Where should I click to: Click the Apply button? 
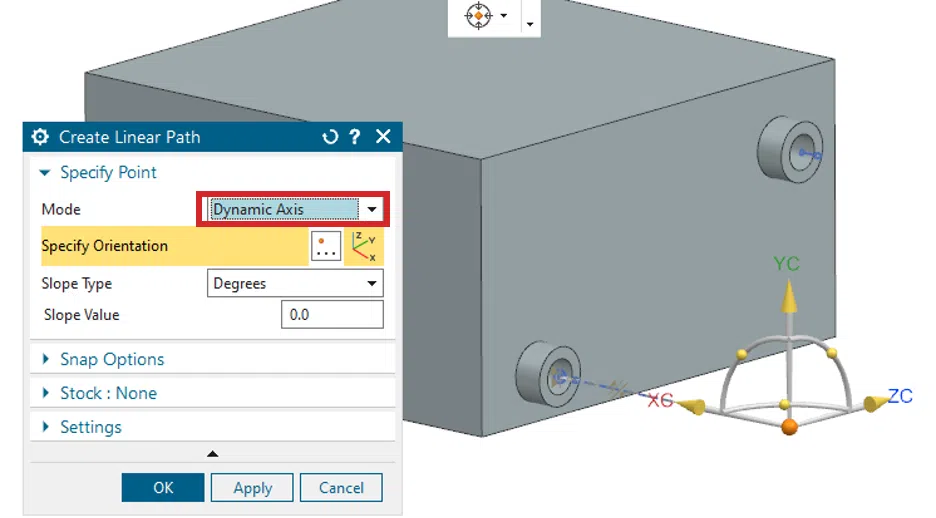click(x=252, y=488)
